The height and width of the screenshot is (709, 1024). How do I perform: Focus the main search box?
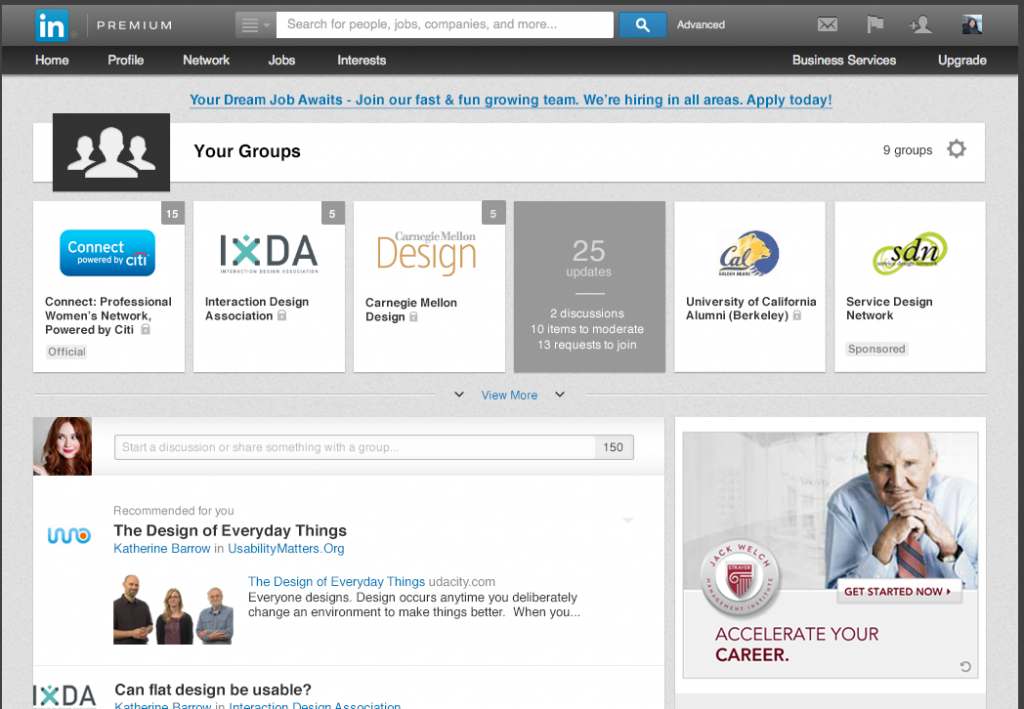click(x=445, y=25)
